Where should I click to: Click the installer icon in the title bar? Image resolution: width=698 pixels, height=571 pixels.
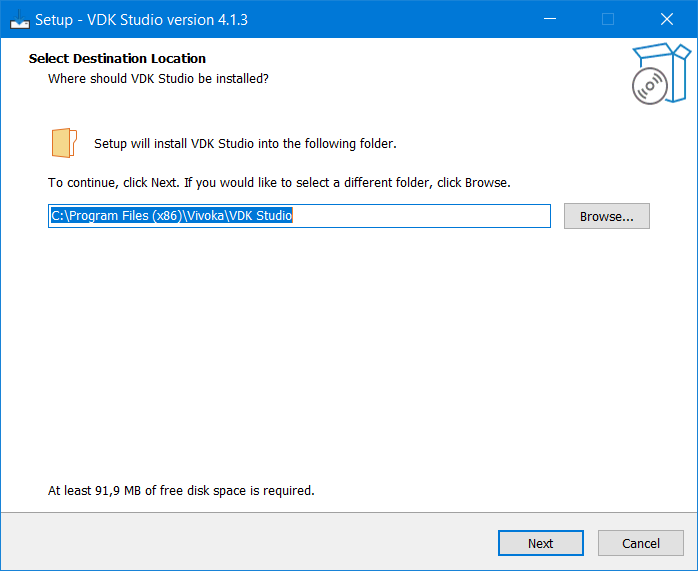(x=19, y=18)
